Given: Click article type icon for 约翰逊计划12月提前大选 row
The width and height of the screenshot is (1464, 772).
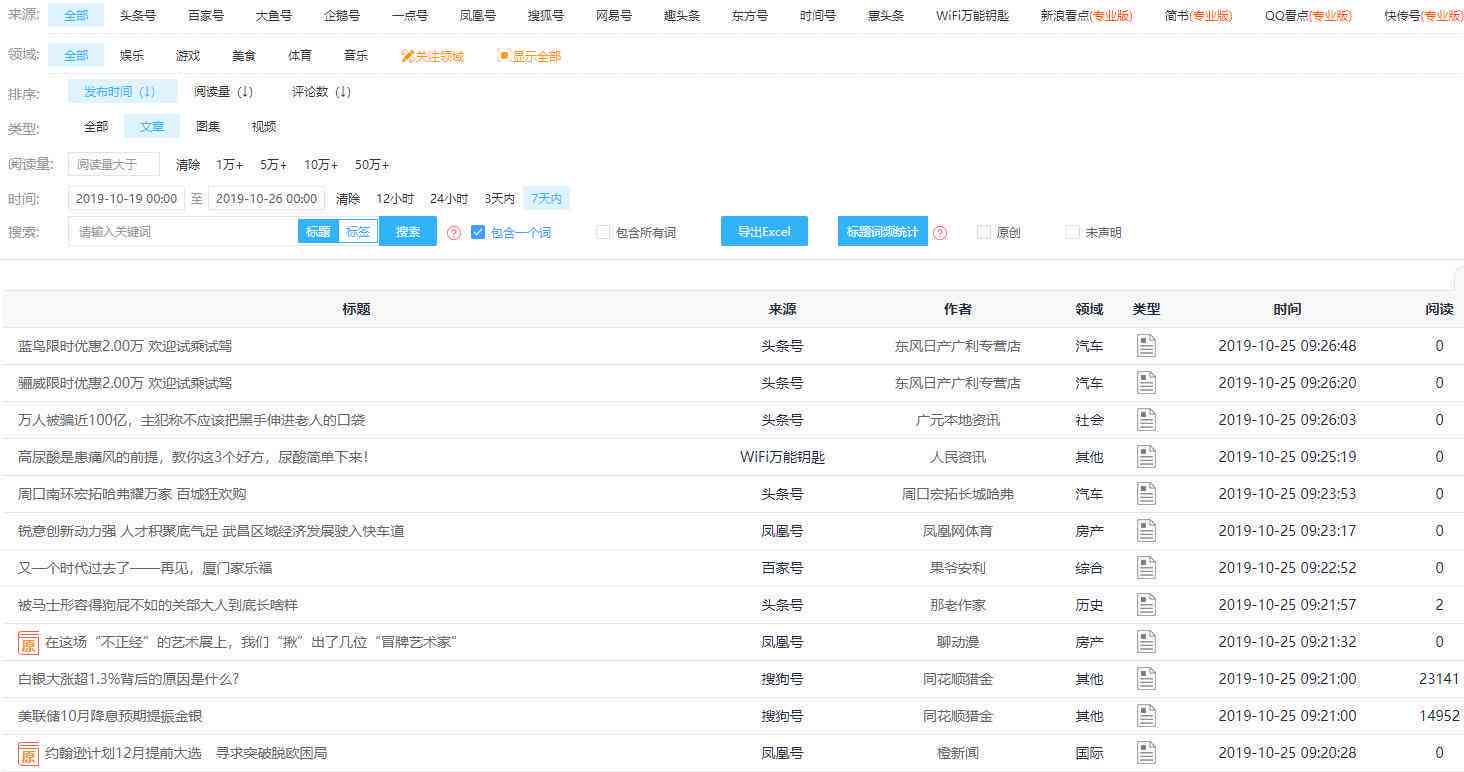Looking at the screenshot, I should coord(1146,753).
